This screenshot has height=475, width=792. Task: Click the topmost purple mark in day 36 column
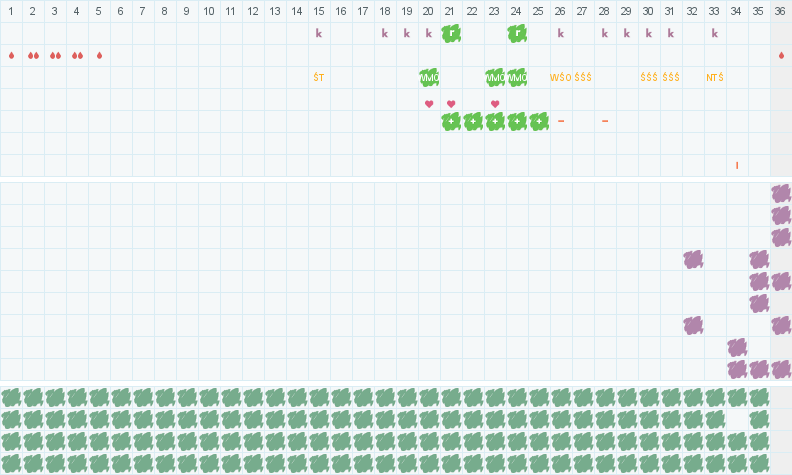point(781,193)
